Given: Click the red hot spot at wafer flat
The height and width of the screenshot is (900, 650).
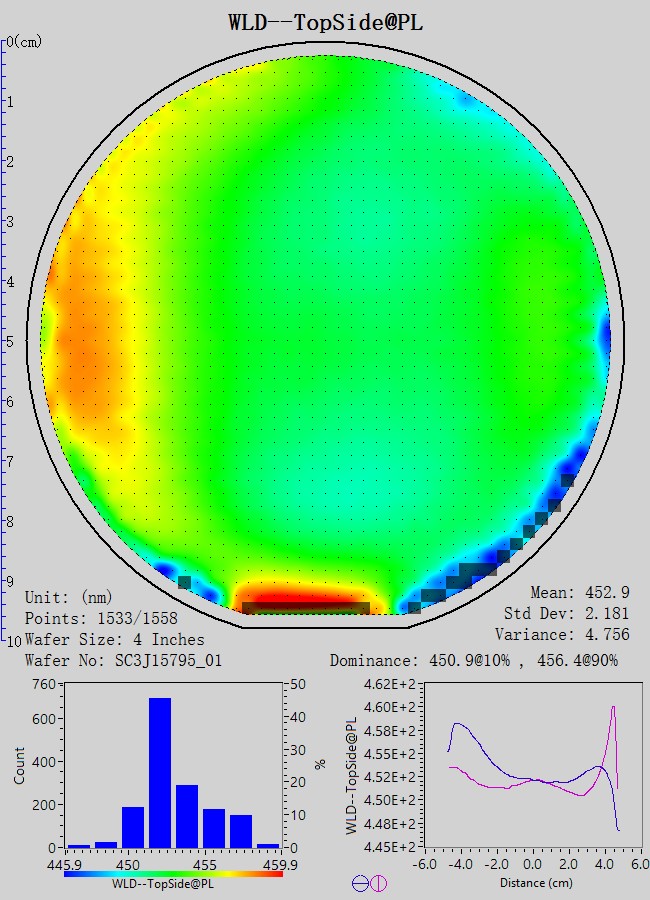Looking at the screenshot, I should (305, 600).
